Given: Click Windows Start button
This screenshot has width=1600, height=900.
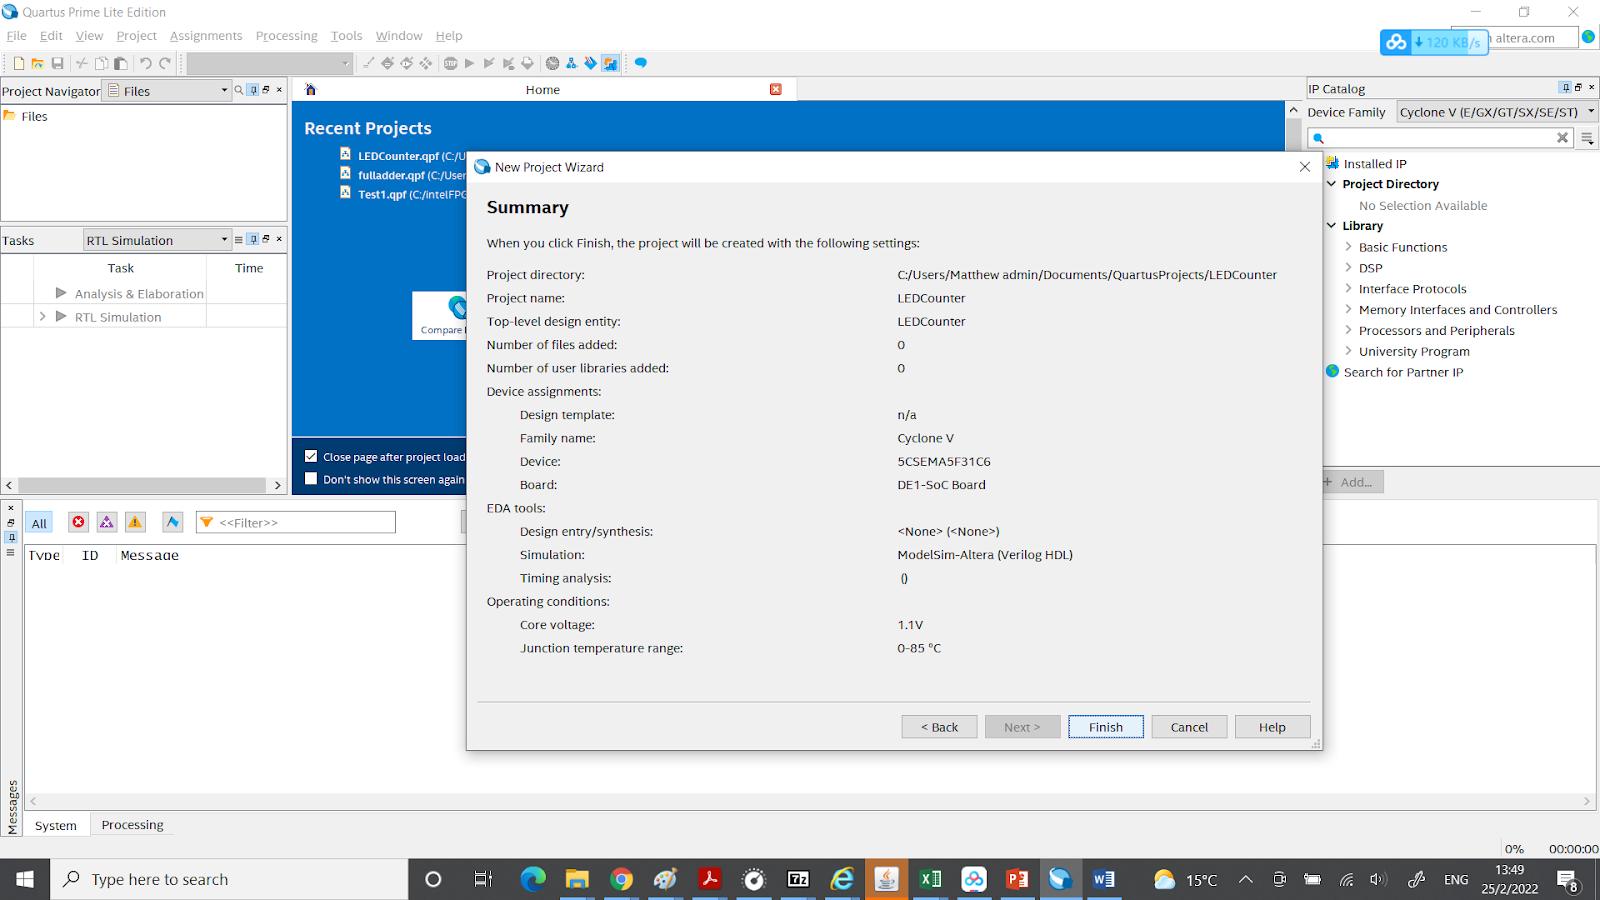Looking at the screenshot, I should pos(25,879).
